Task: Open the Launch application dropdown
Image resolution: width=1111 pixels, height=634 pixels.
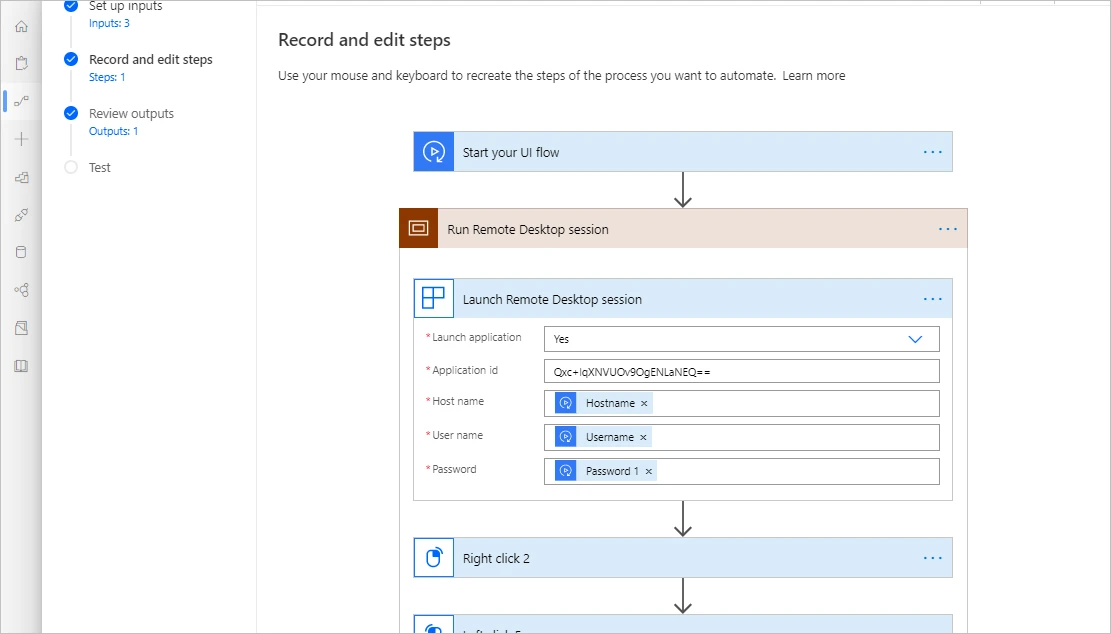Action: click(914, 339)
